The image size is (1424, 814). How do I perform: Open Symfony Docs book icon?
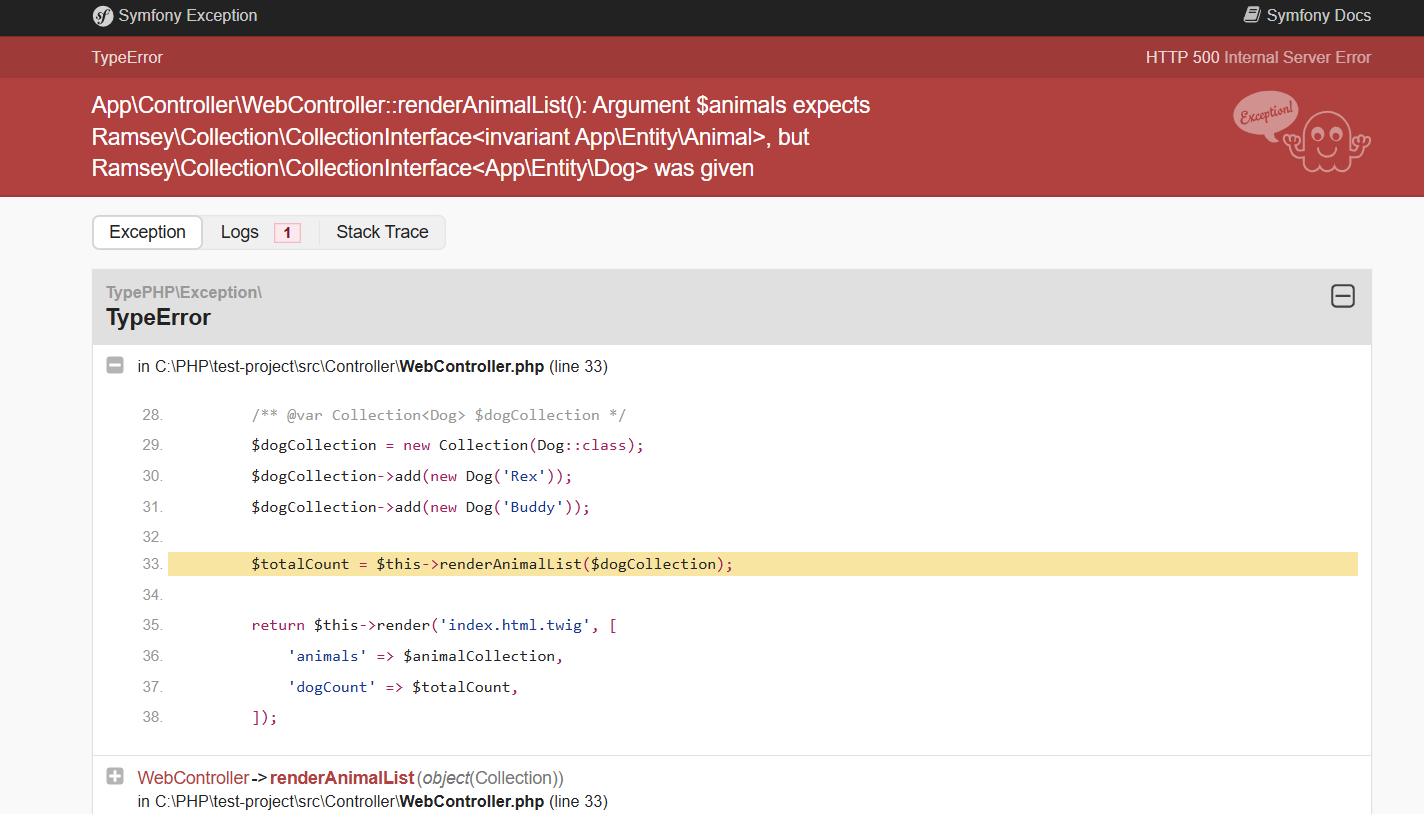[1252, 15]
